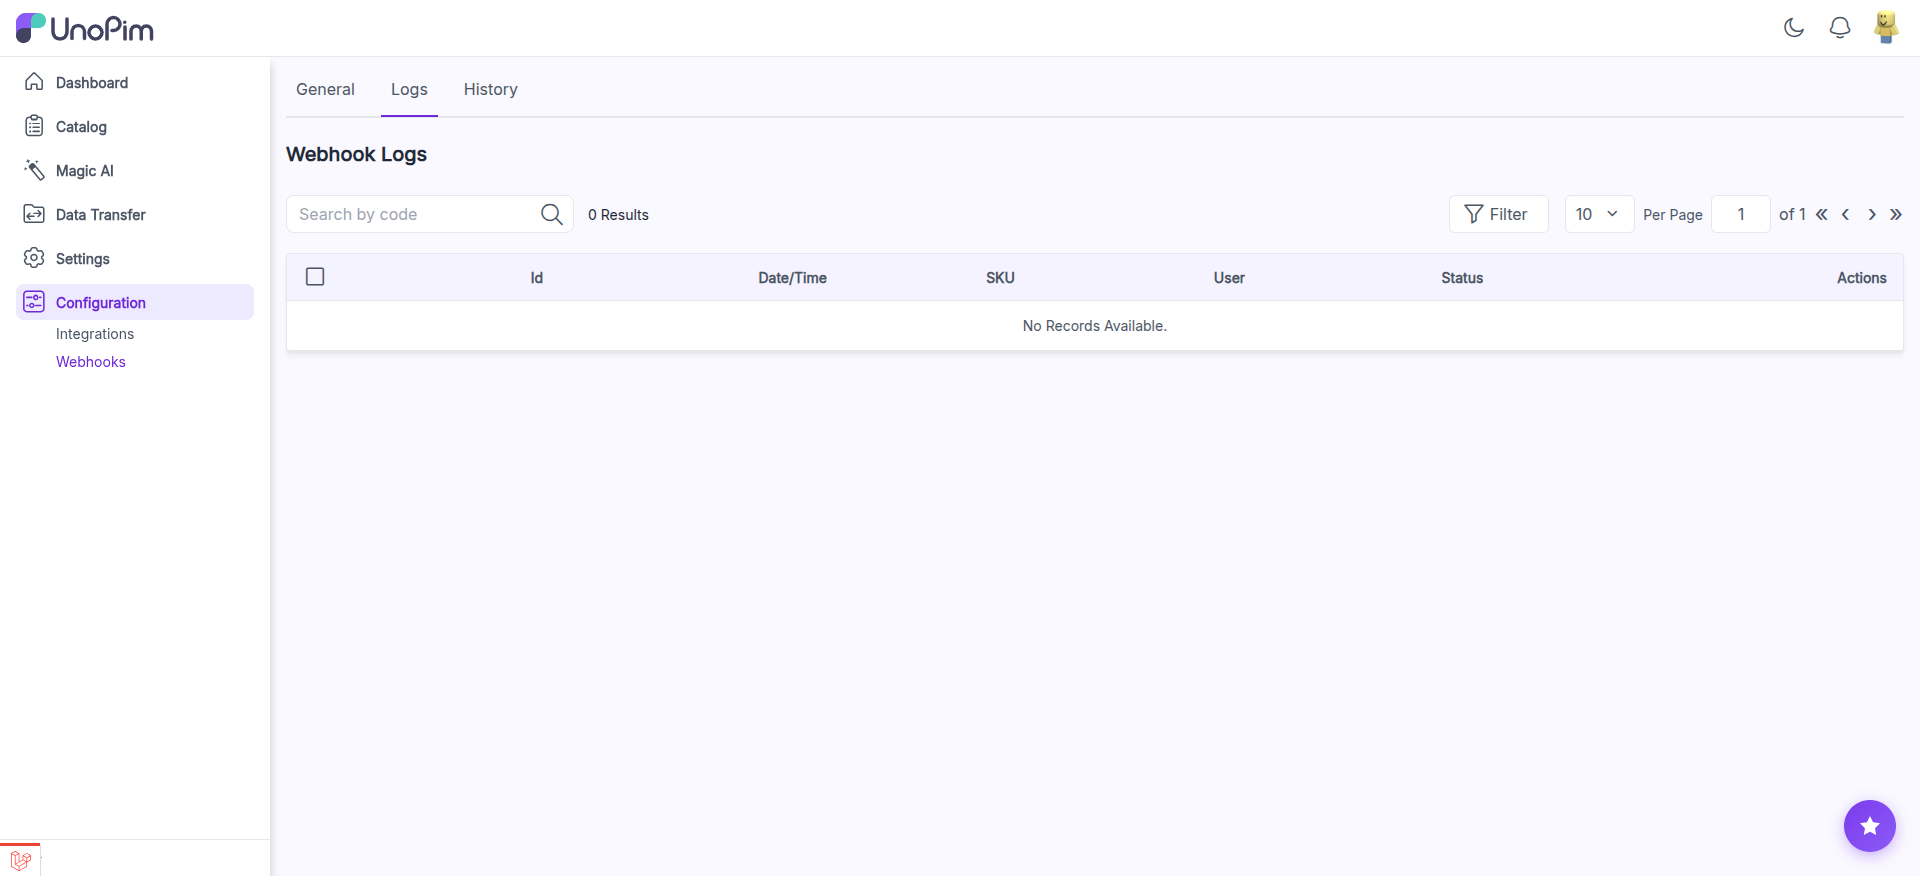Go to previous page arrow

point(1846,214)
